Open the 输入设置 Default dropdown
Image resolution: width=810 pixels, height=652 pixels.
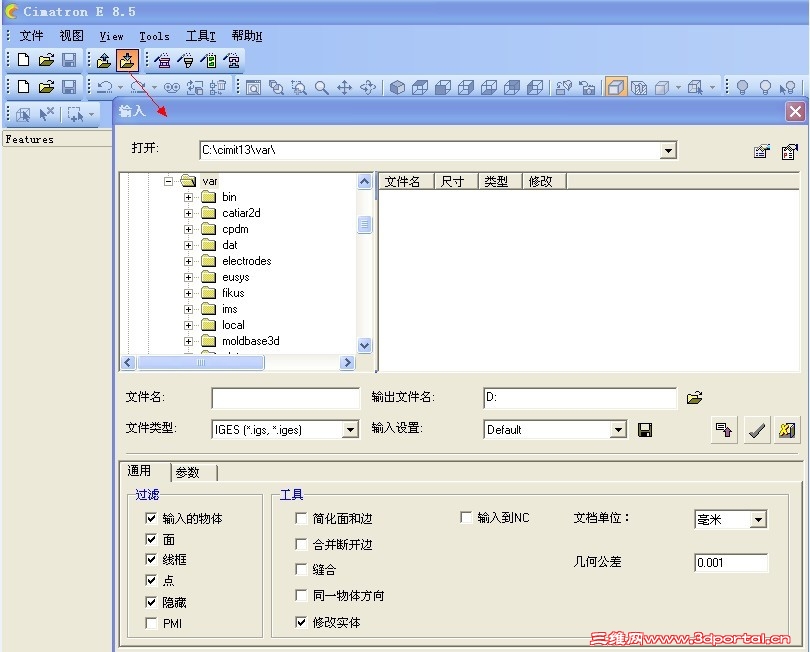[618, 429]
